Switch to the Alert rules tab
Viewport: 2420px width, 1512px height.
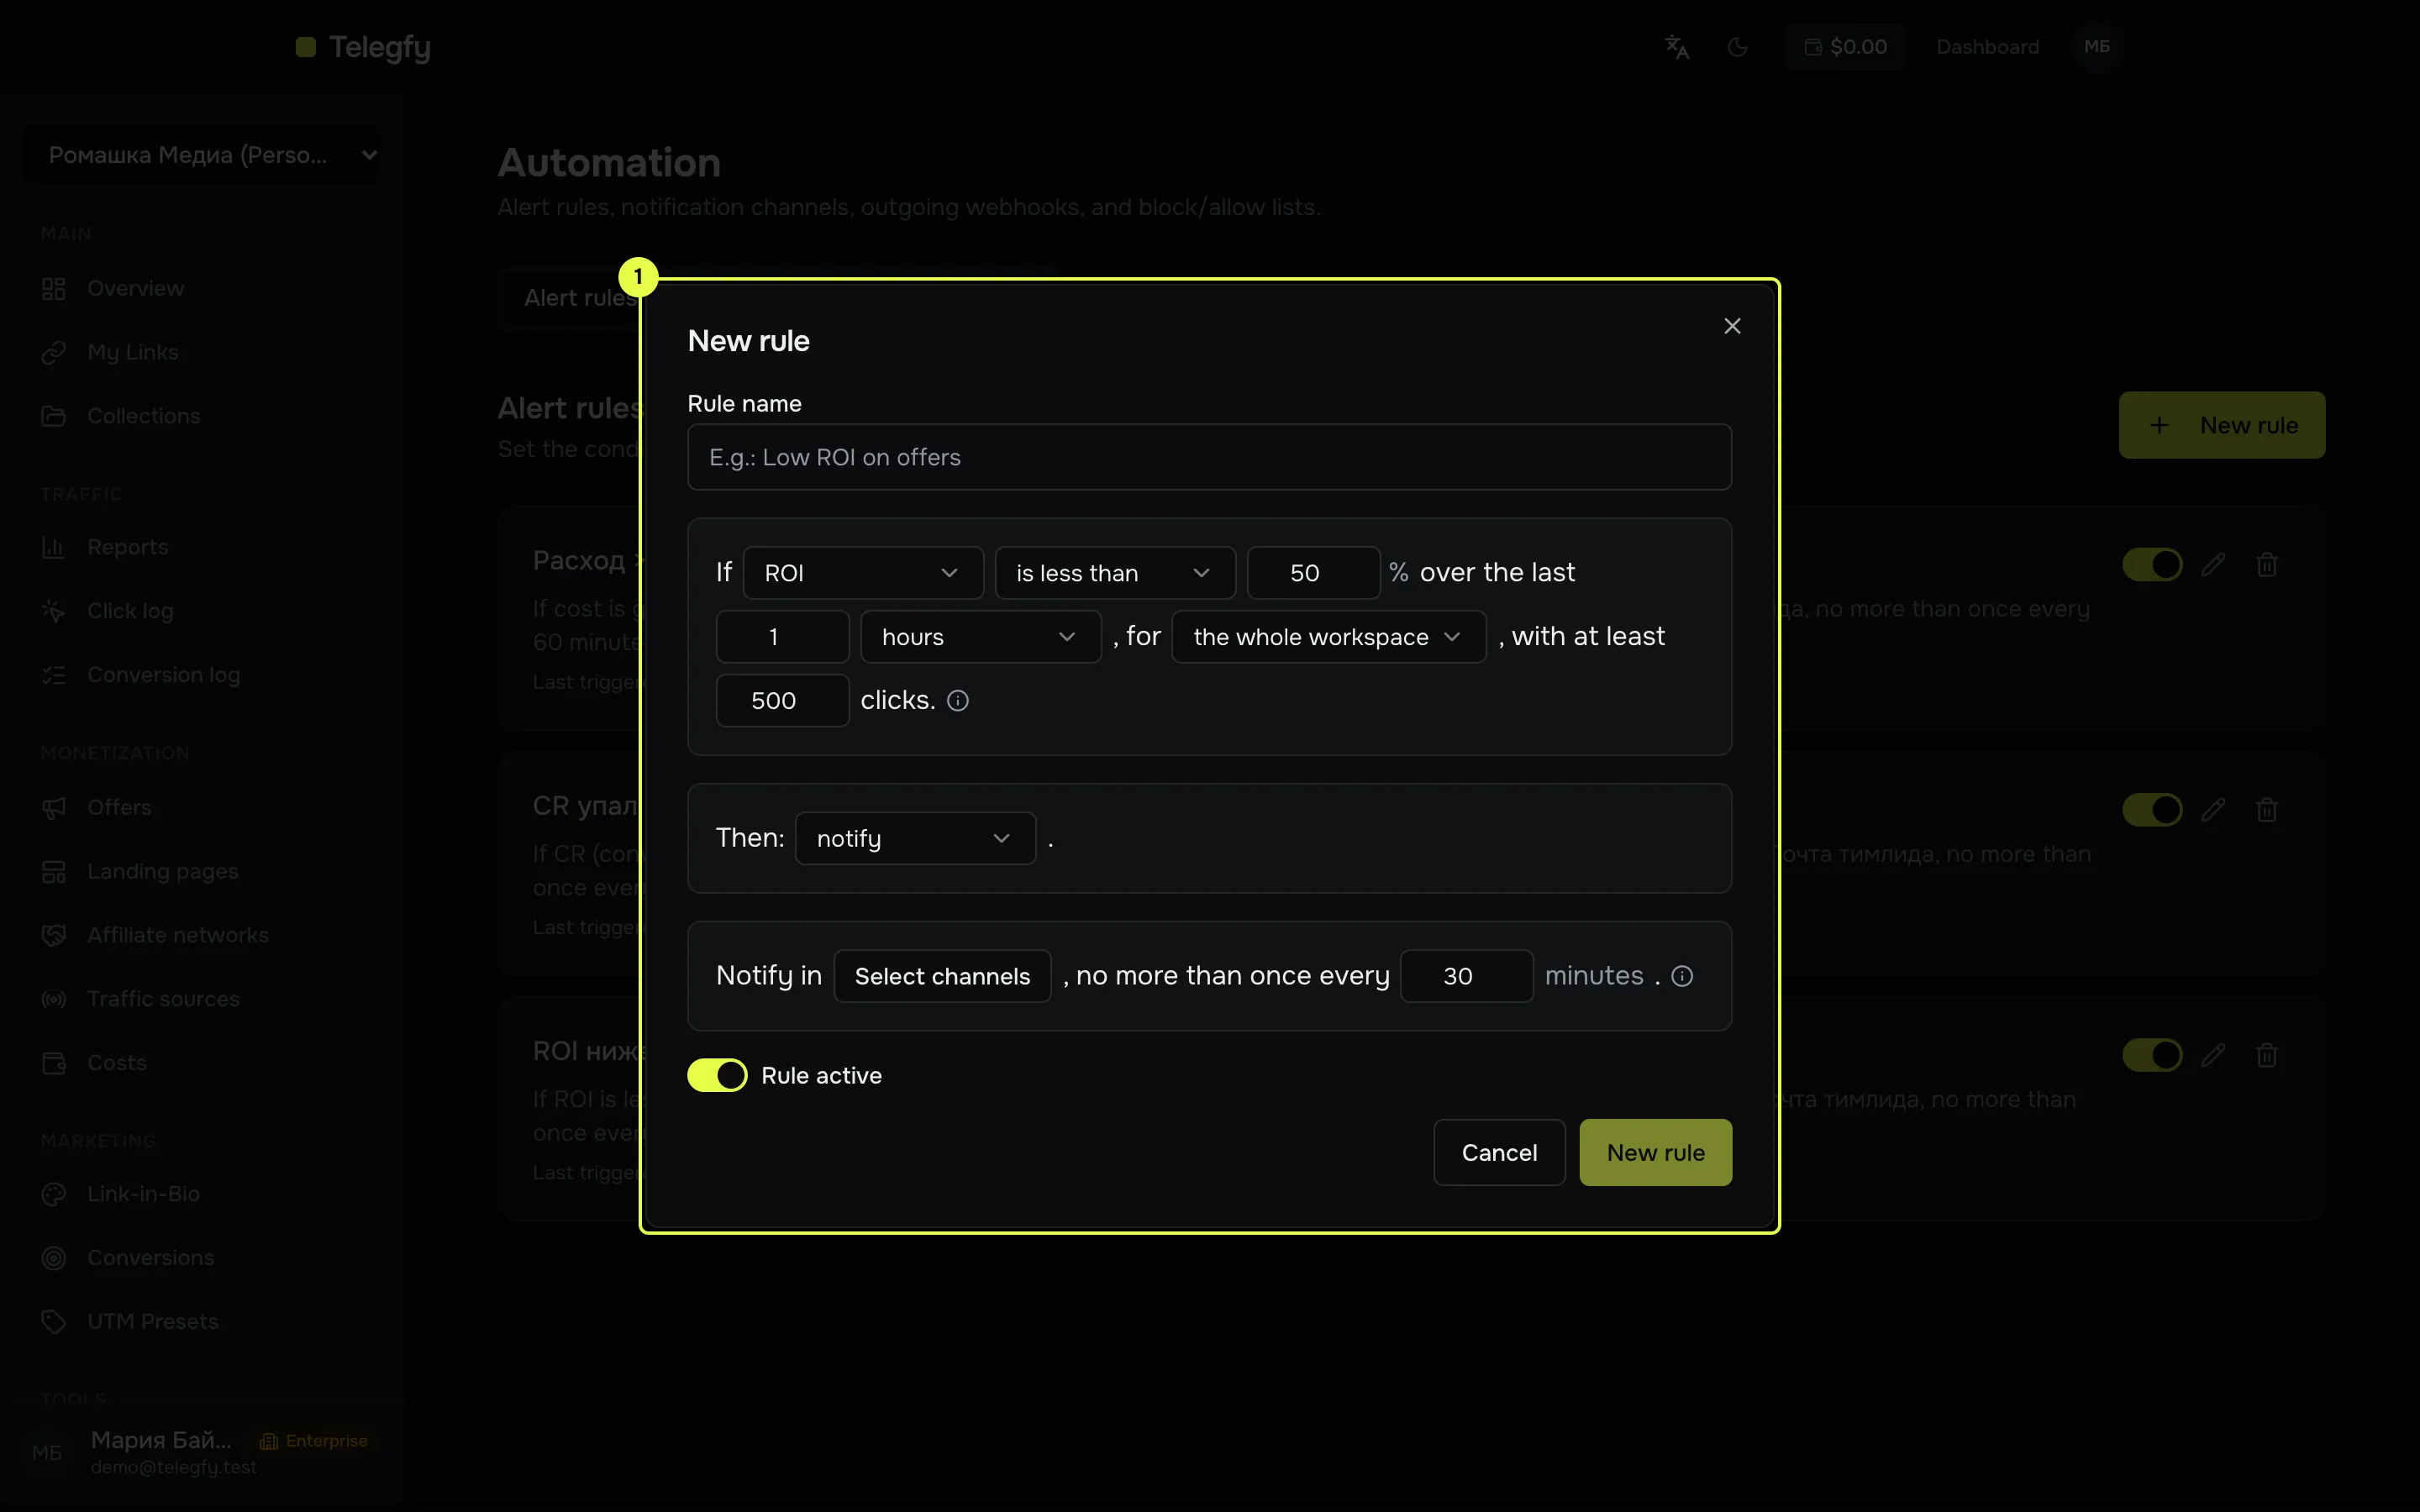(578, 298)
